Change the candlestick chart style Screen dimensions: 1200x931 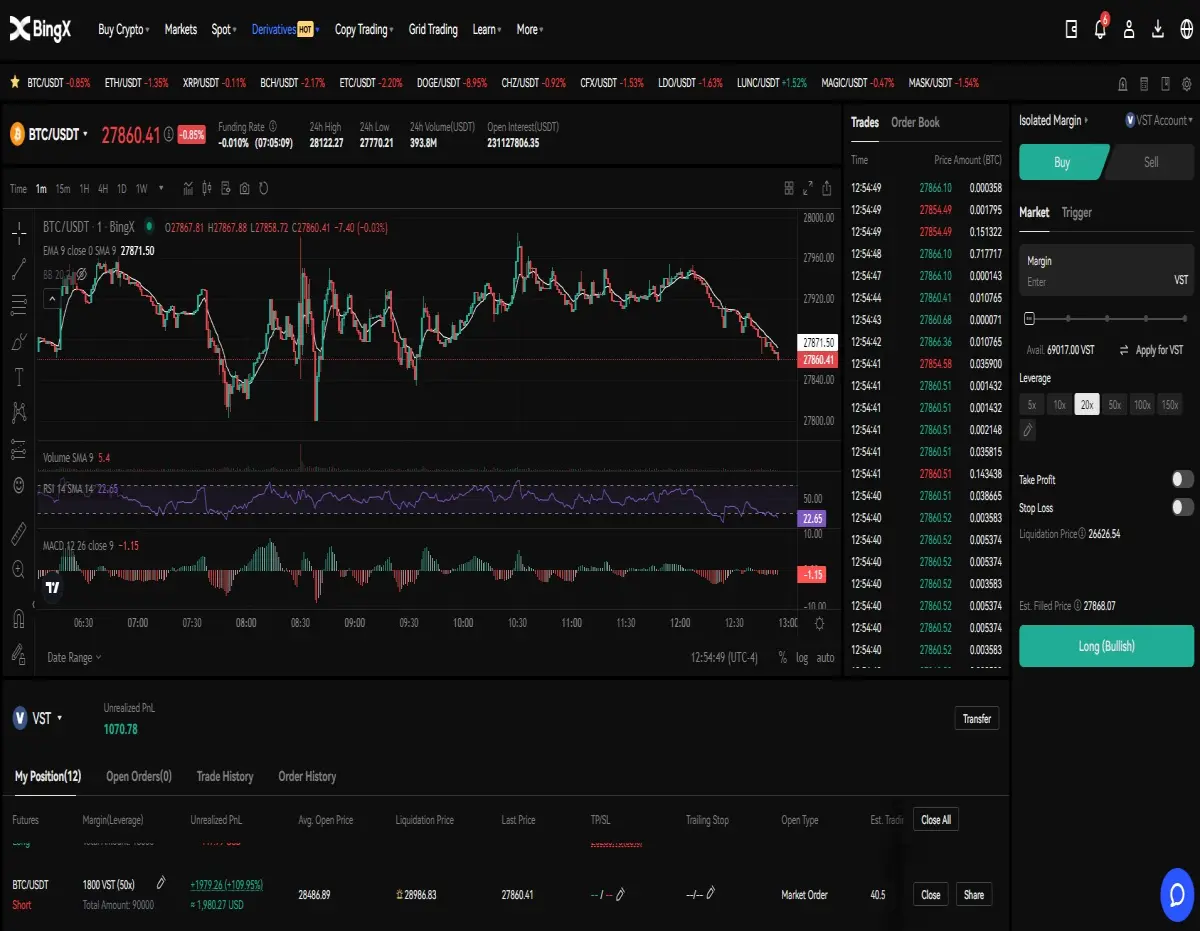click(x=207, y=188)
